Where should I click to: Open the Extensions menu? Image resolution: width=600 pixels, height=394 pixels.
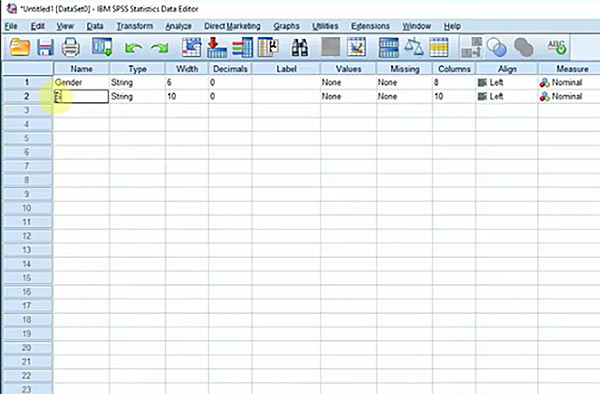370,26
